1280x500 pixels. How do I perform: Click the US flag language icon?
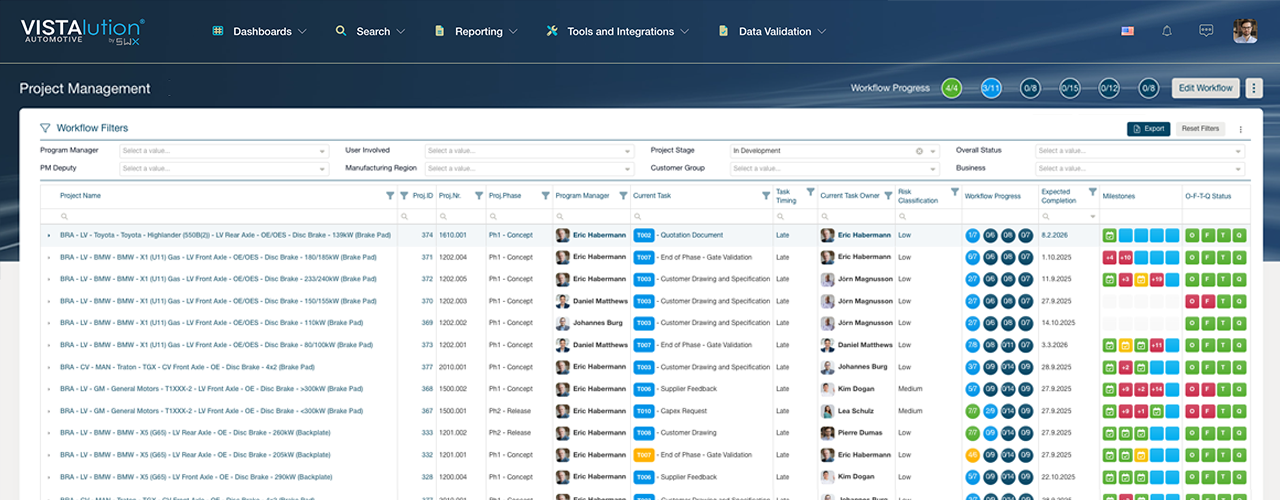[1127, 31]
